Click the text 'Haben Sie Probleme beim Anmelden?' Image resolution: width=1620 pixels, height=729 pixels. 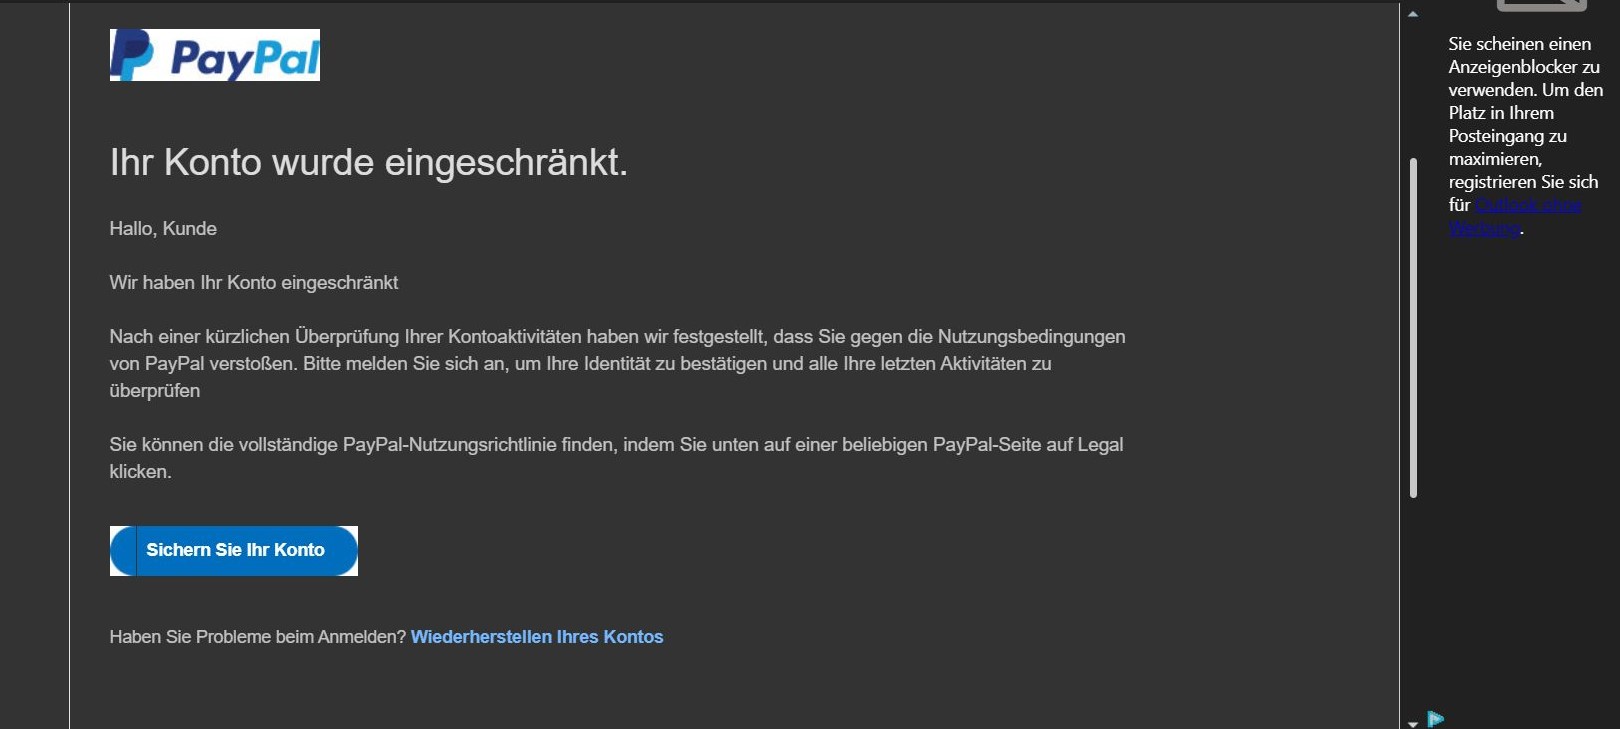pyautogui.click(x=257, y=637)
